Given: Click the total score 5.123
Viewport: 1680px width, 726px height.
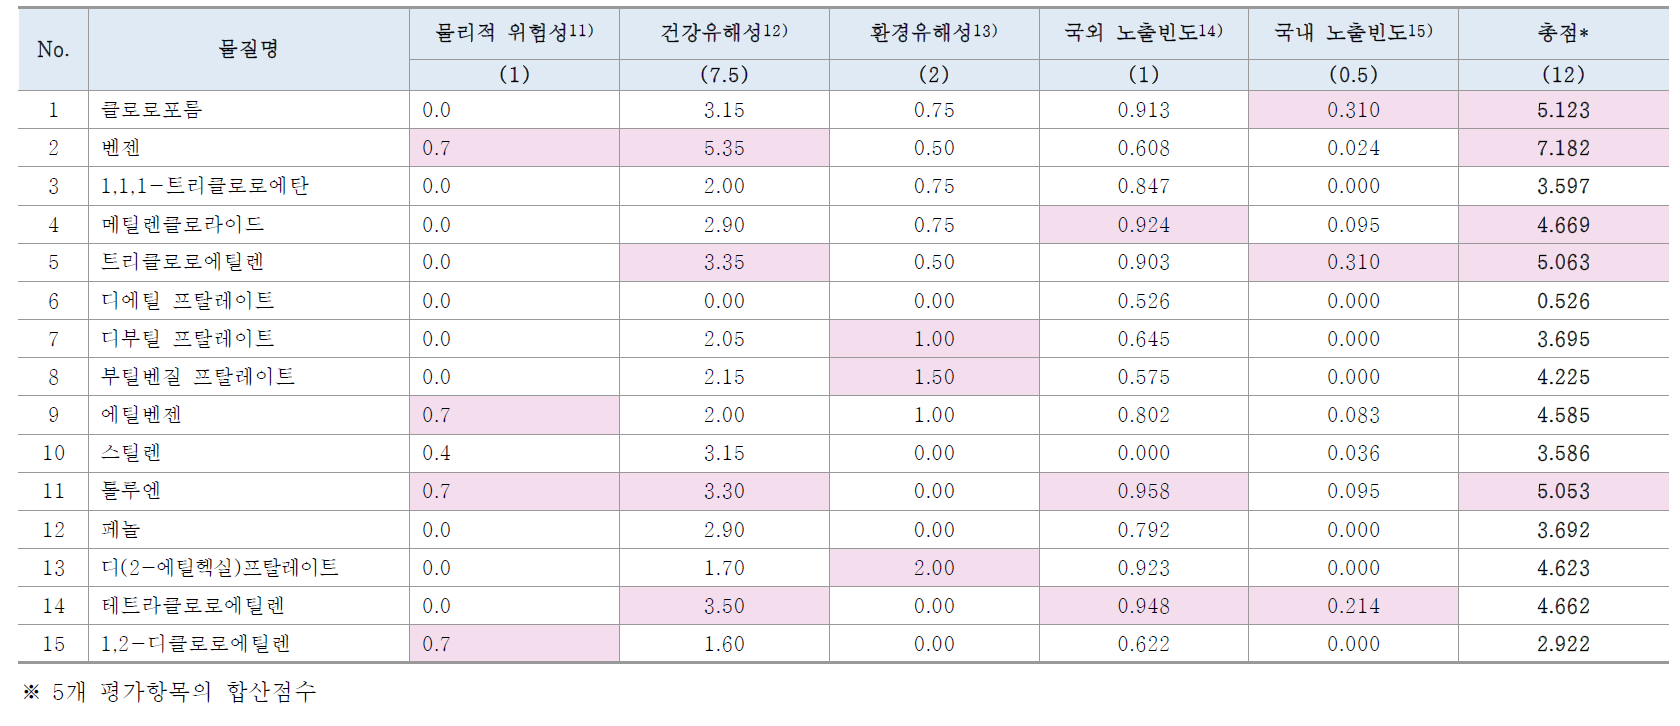Looking at the screenshot, I should click(1563, 110).
